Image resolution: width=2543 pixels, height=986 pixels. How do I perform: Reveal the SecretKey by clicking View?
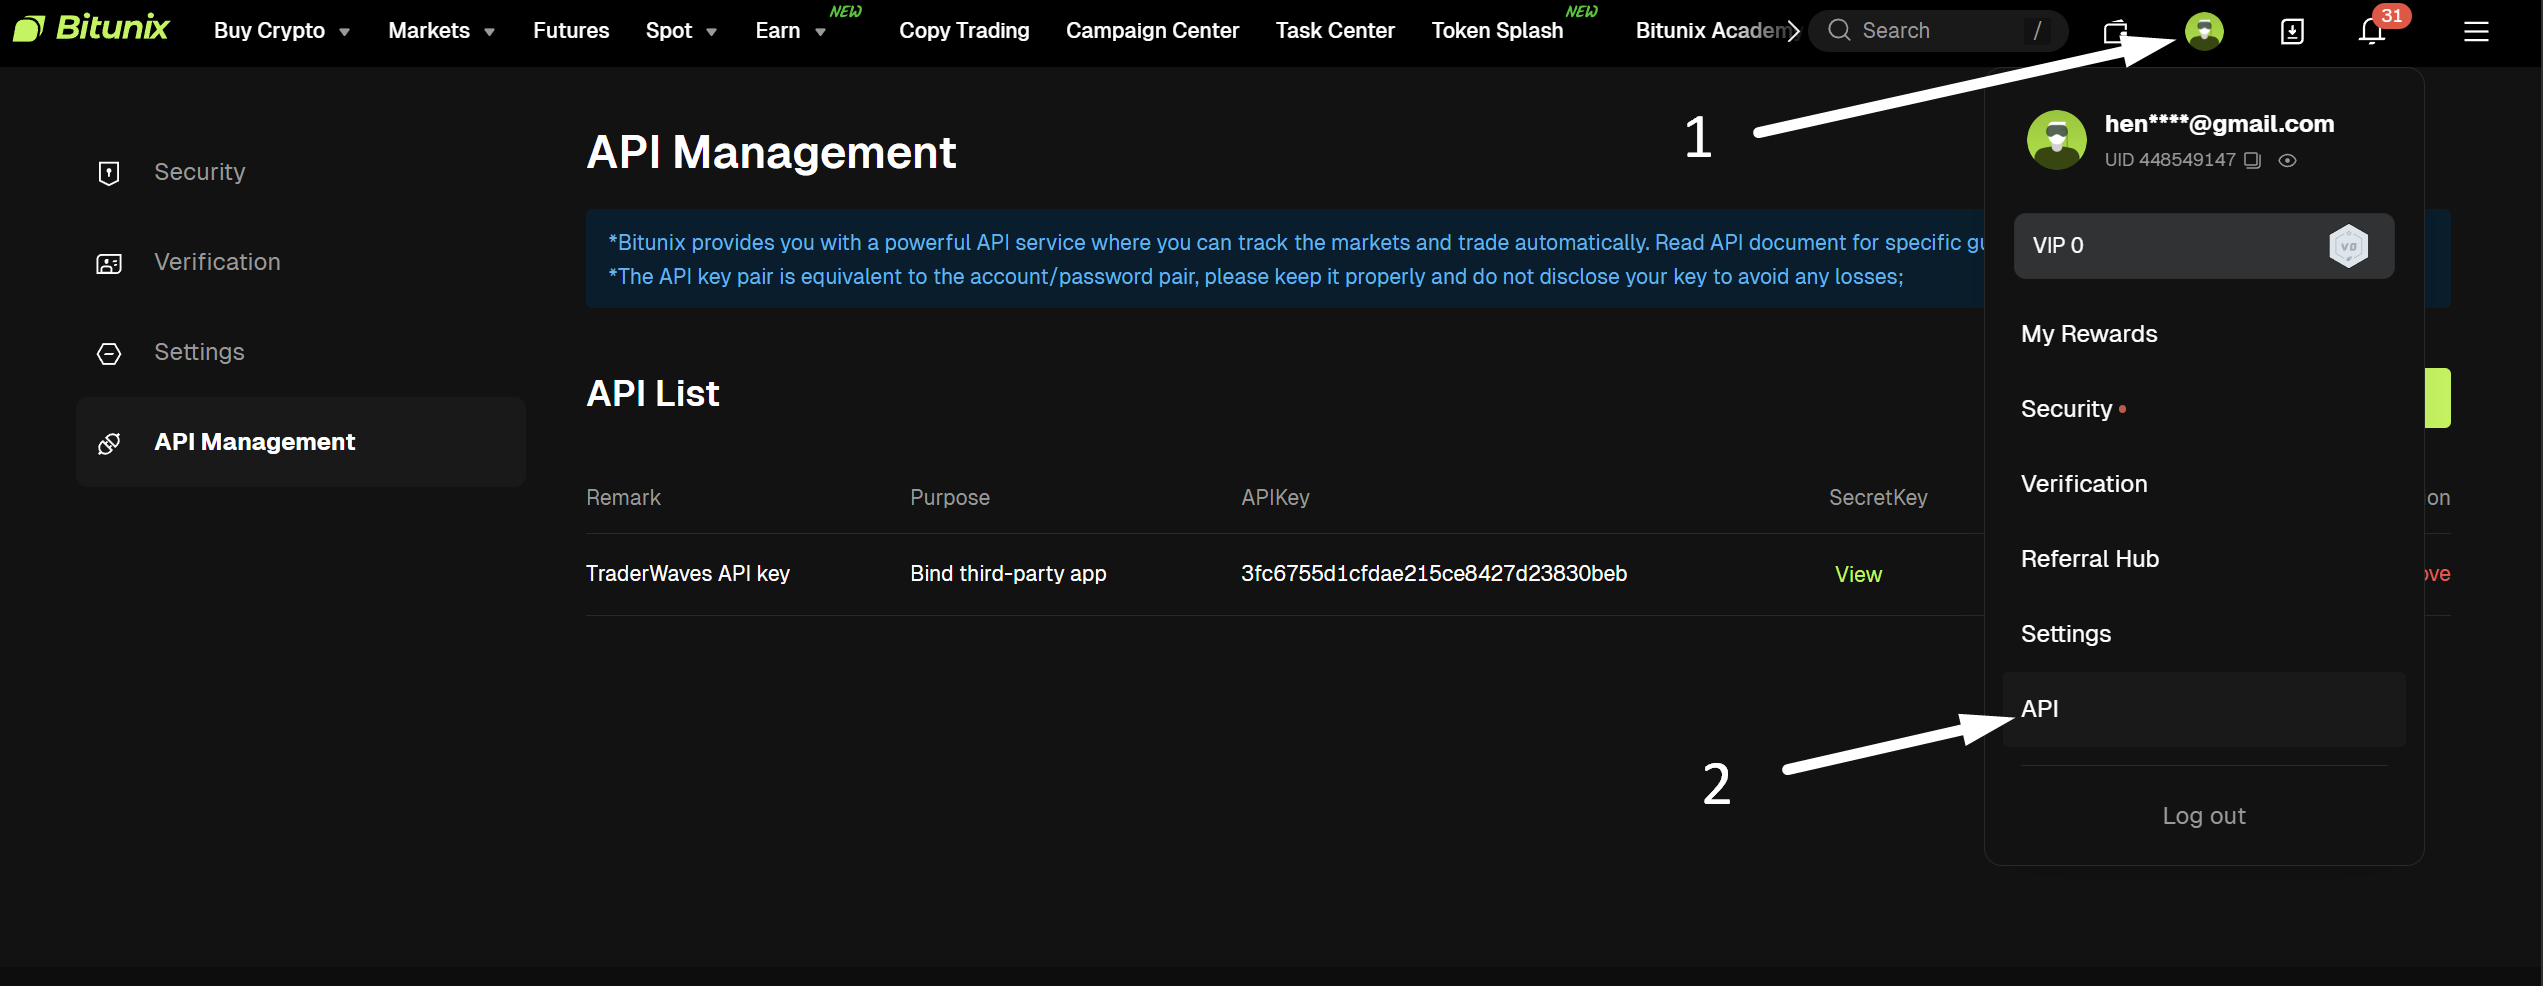tap(1858, 574)
